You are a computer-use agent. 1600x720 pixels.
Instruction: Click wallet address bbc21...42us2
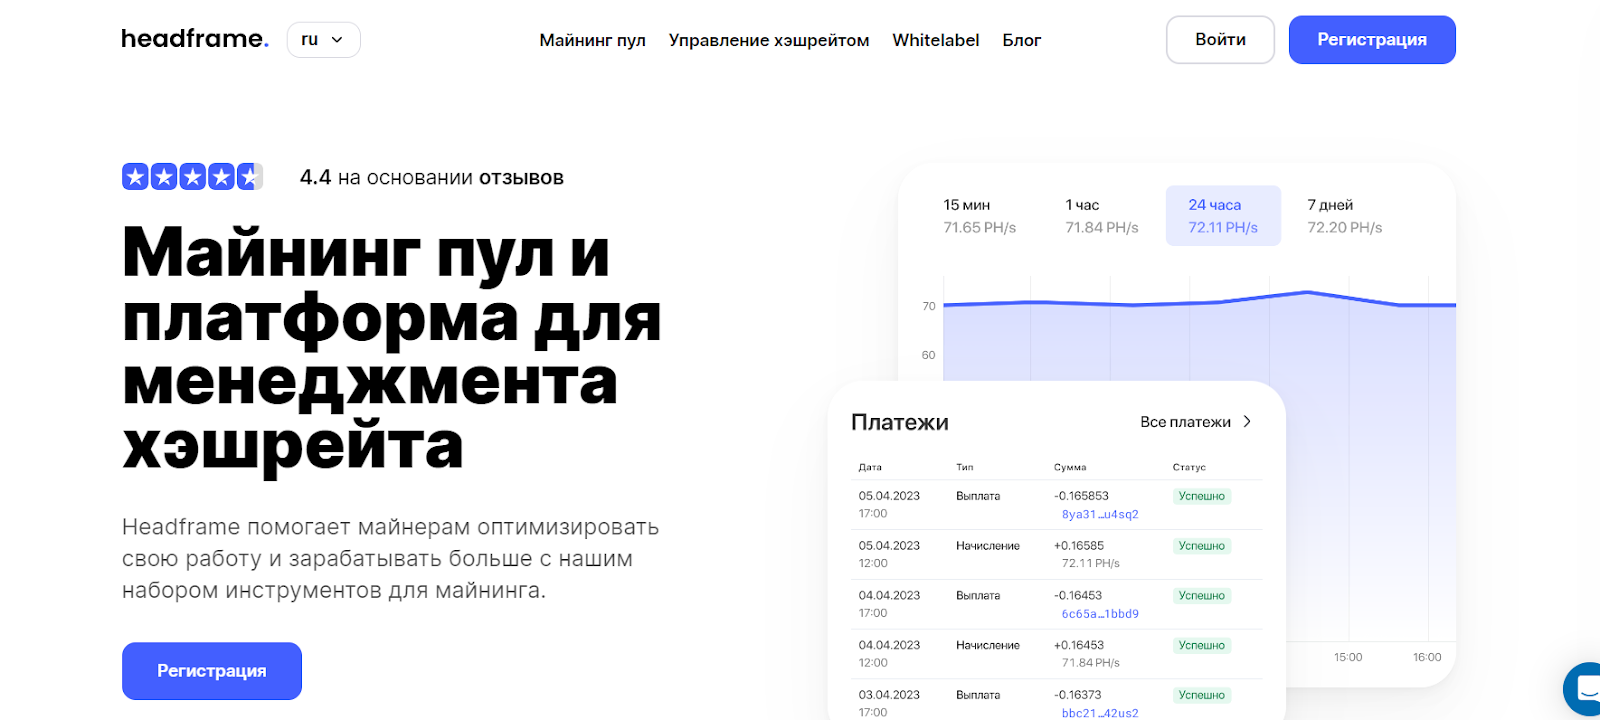pyautogui.click(x=1100, y=713)
